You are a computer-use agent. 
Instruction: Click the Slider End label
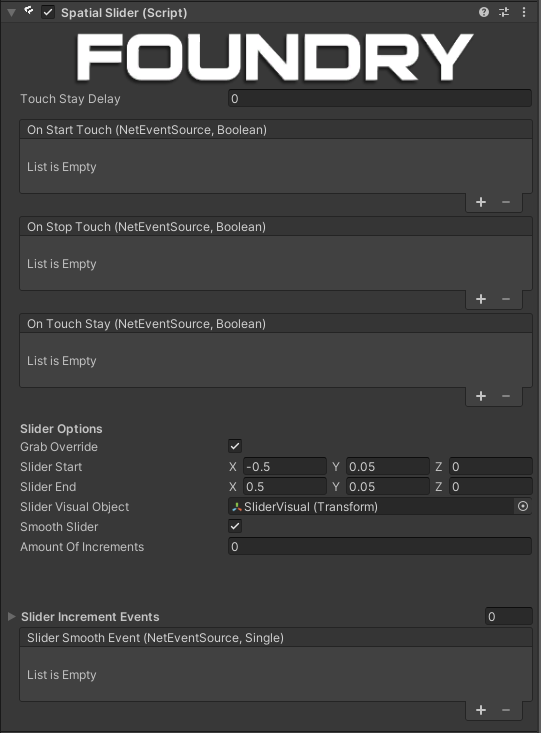tap(48, 487)
